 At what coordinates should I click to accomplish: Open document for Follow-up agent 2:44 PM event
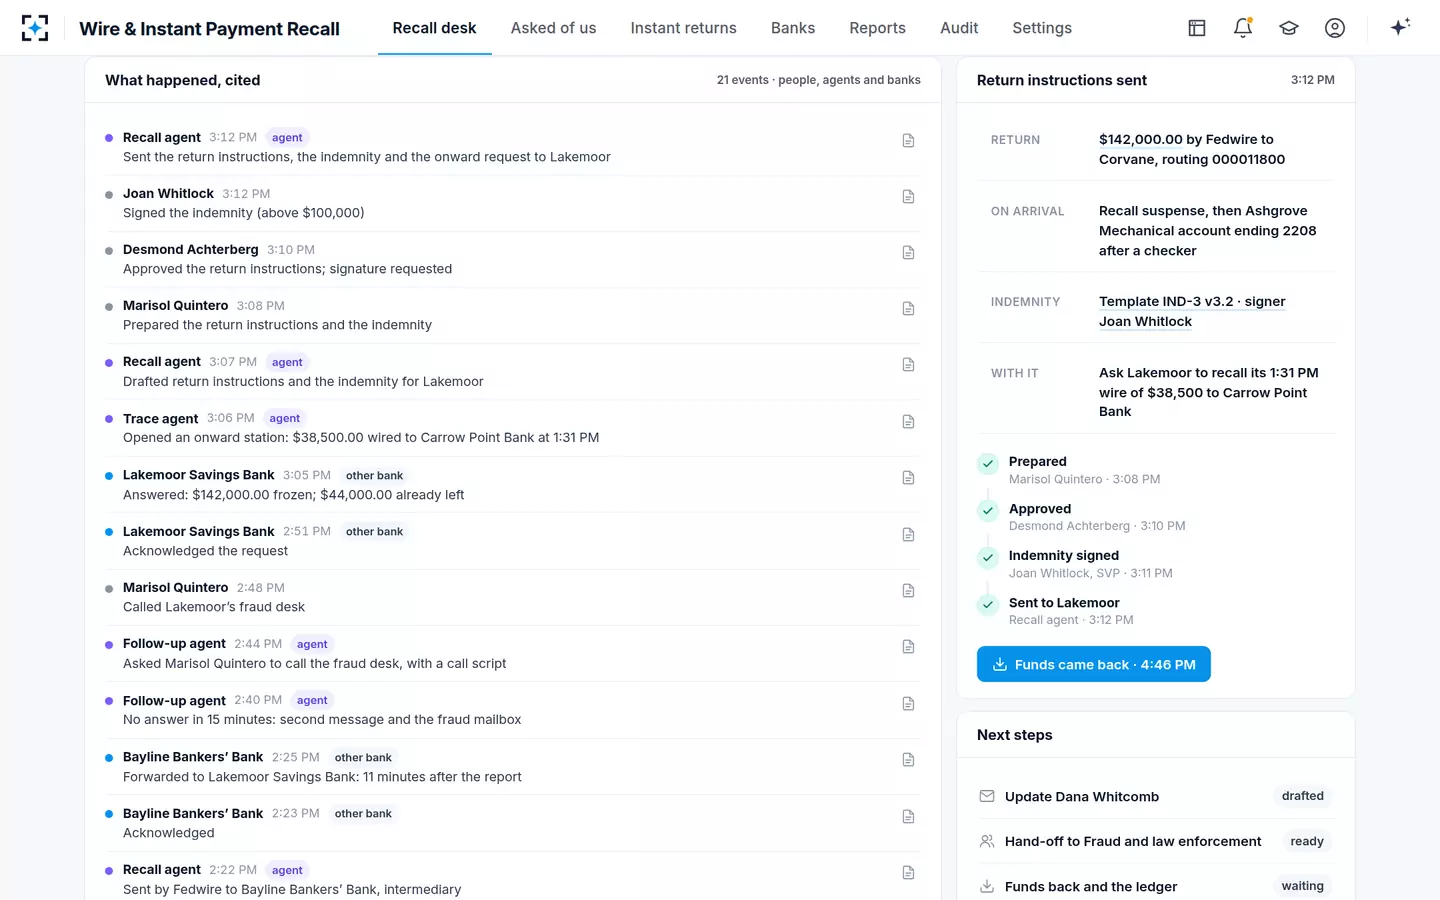pos(908,647)
